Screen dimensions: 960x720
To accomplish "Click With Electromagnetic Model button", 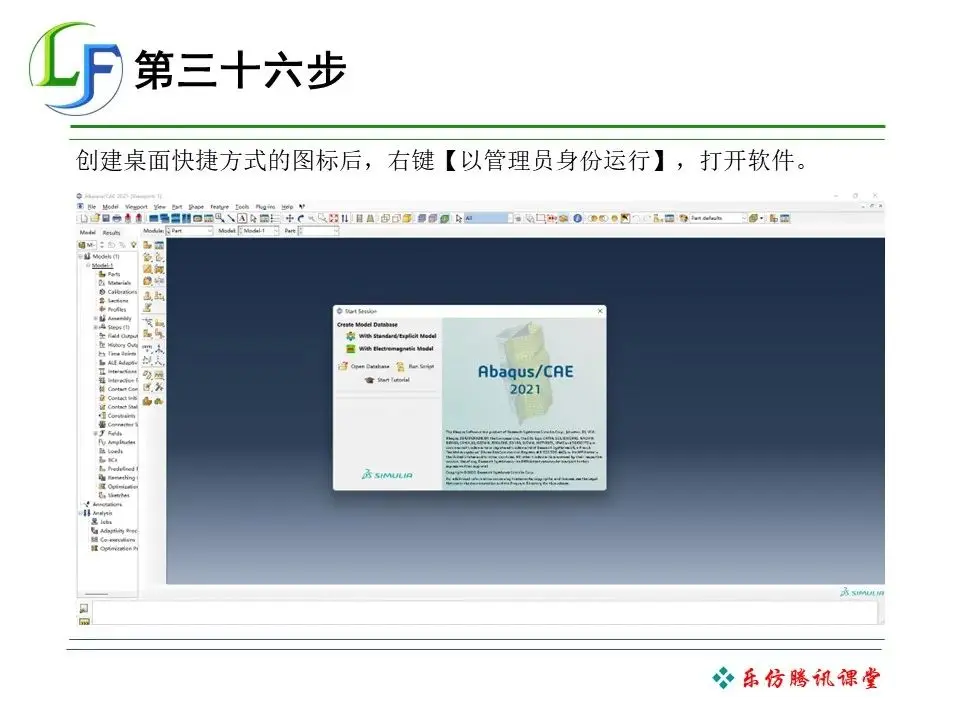I will click(x=389, y=349).
